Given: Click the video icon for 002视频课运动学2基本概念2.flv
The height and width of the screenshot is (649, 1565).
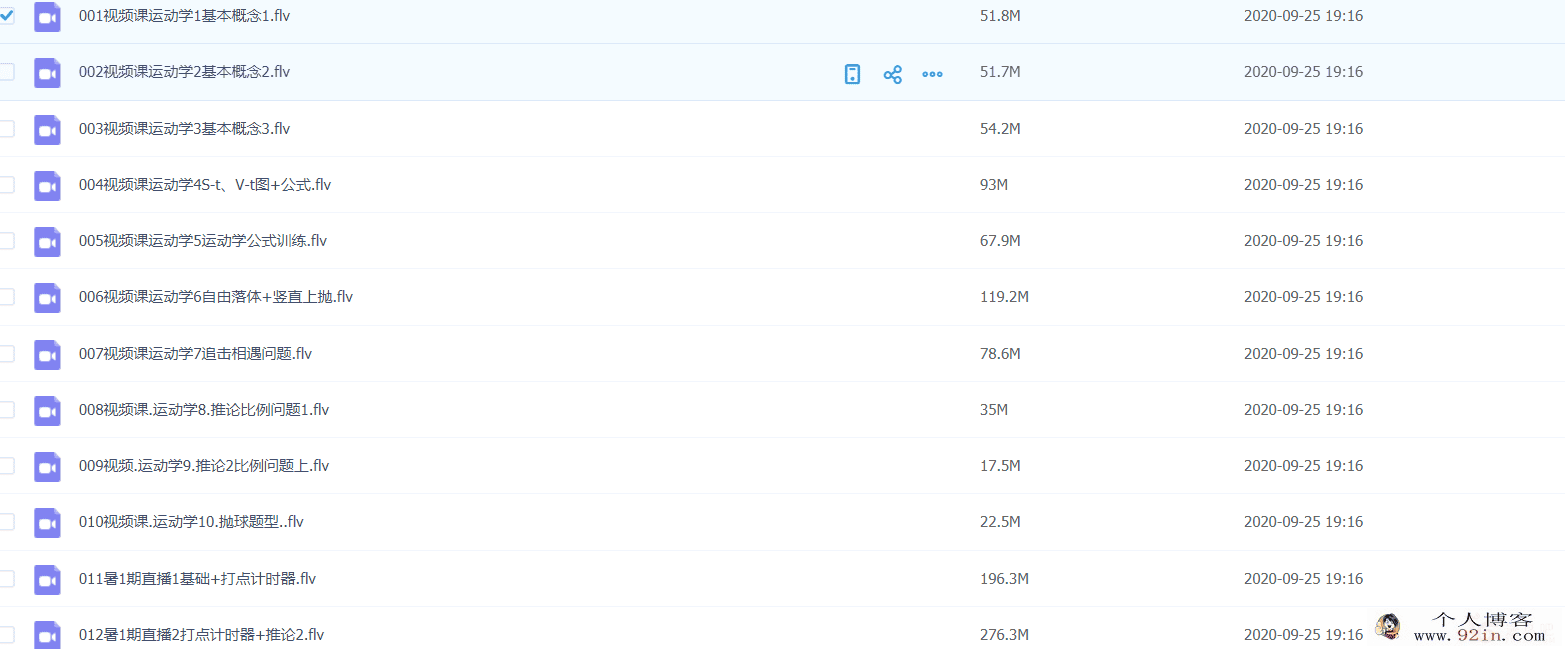Looking at the screenshot, I should (47, 73).
